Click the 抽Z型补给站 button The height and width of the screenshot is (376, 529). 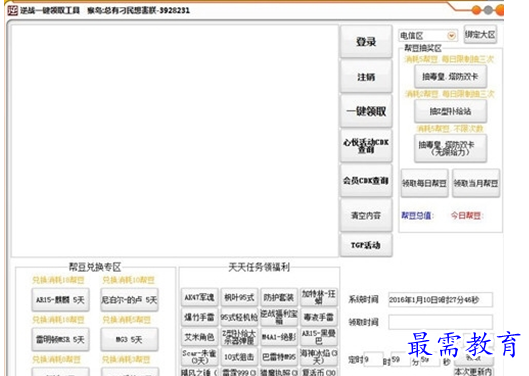[x=450, y=111]
